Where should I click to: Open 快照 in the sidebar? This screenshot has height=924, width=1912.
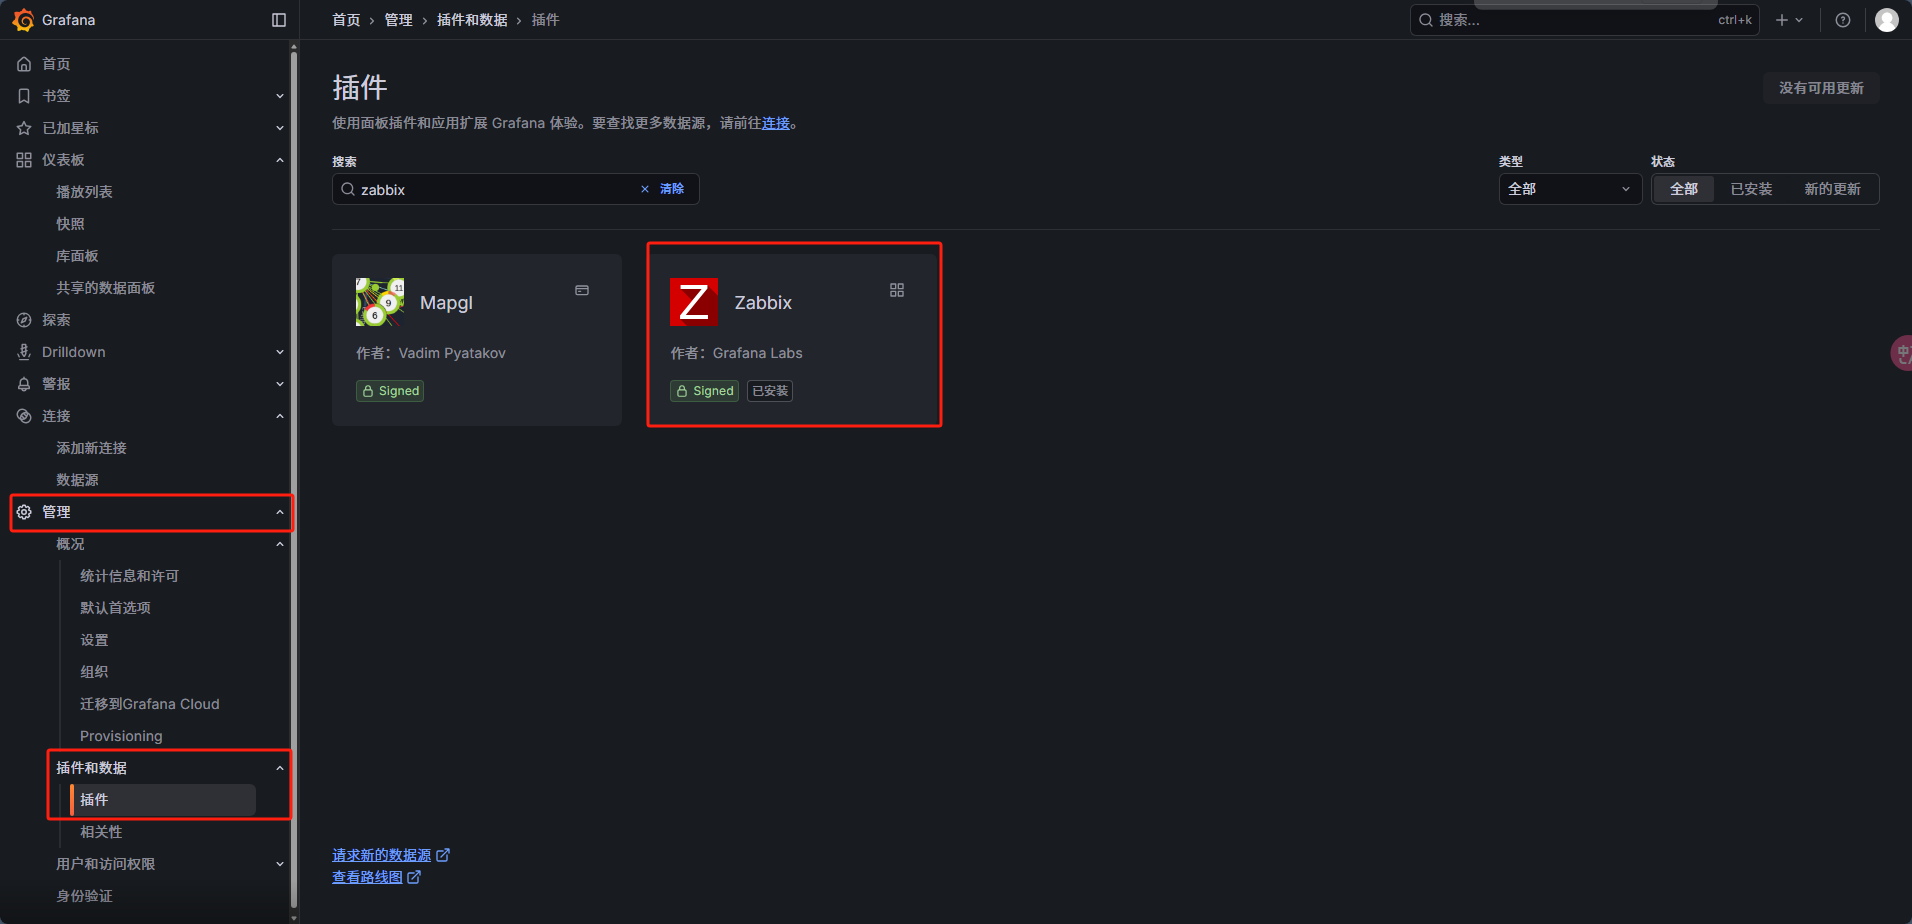pos(70,224)
